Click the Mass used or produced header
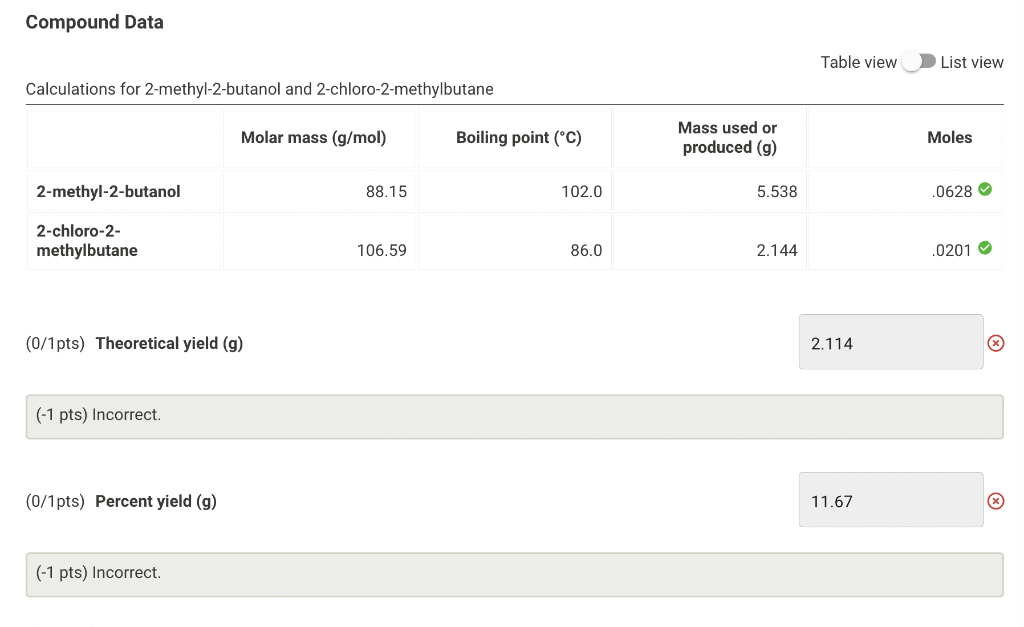1024x627 pixels. pyautogui.click(x=728, y=137)
